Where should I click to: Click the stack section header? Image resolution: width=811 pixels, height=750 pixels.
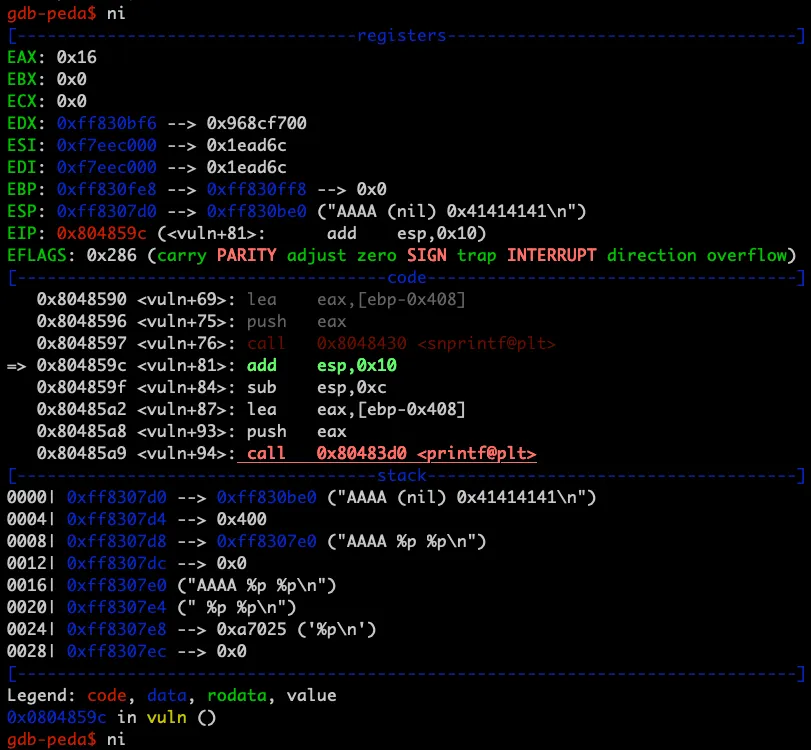(402, 475)
